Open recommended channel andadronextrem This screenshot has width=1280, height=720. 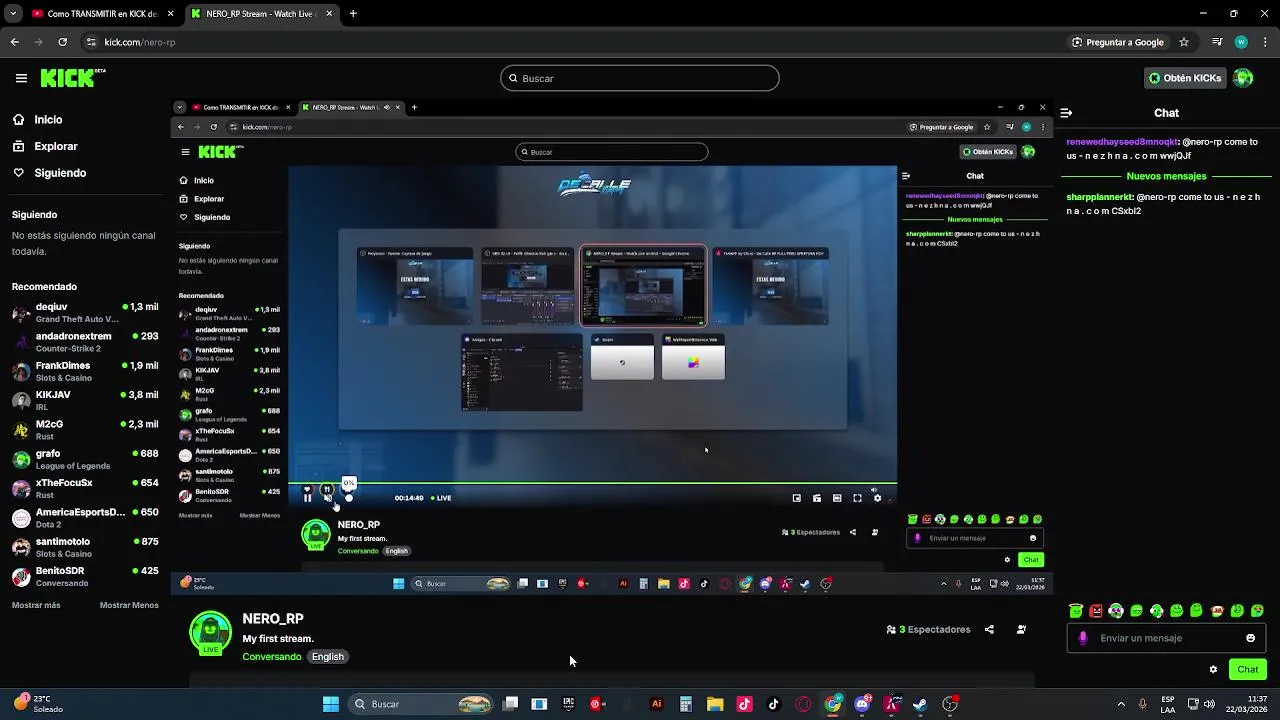[x=85, y=342]
